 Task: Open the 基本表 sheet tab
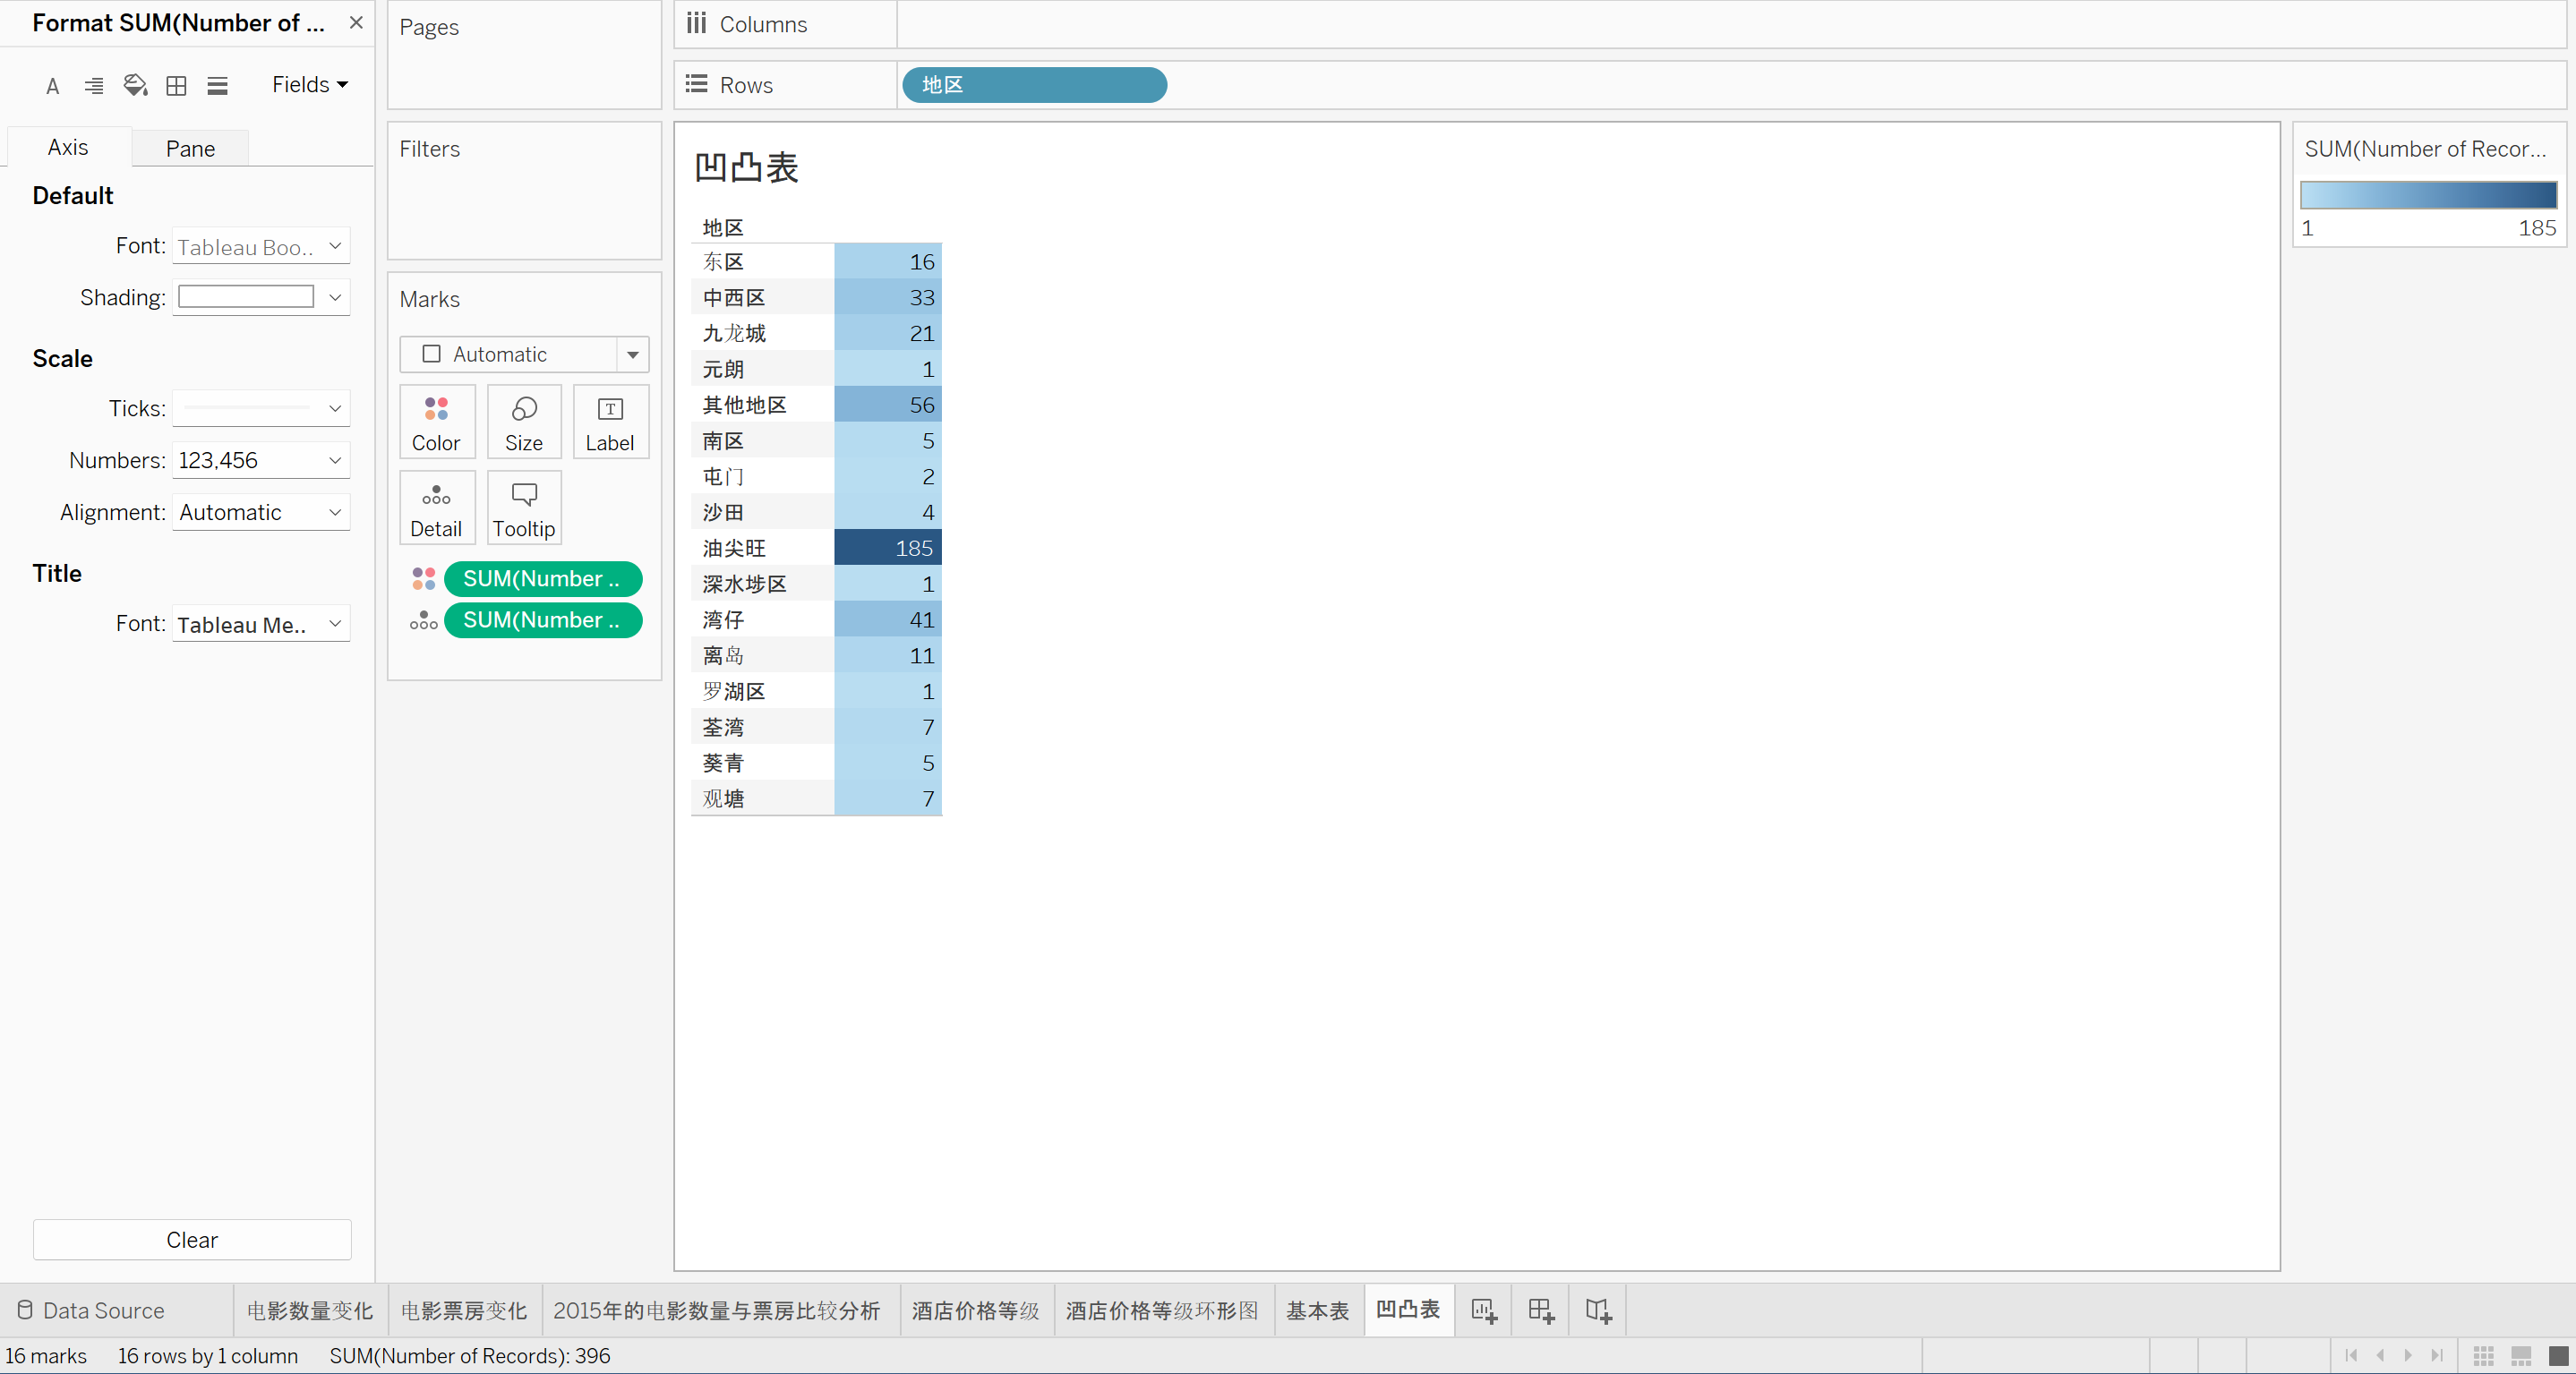tap(1317, 1310)
